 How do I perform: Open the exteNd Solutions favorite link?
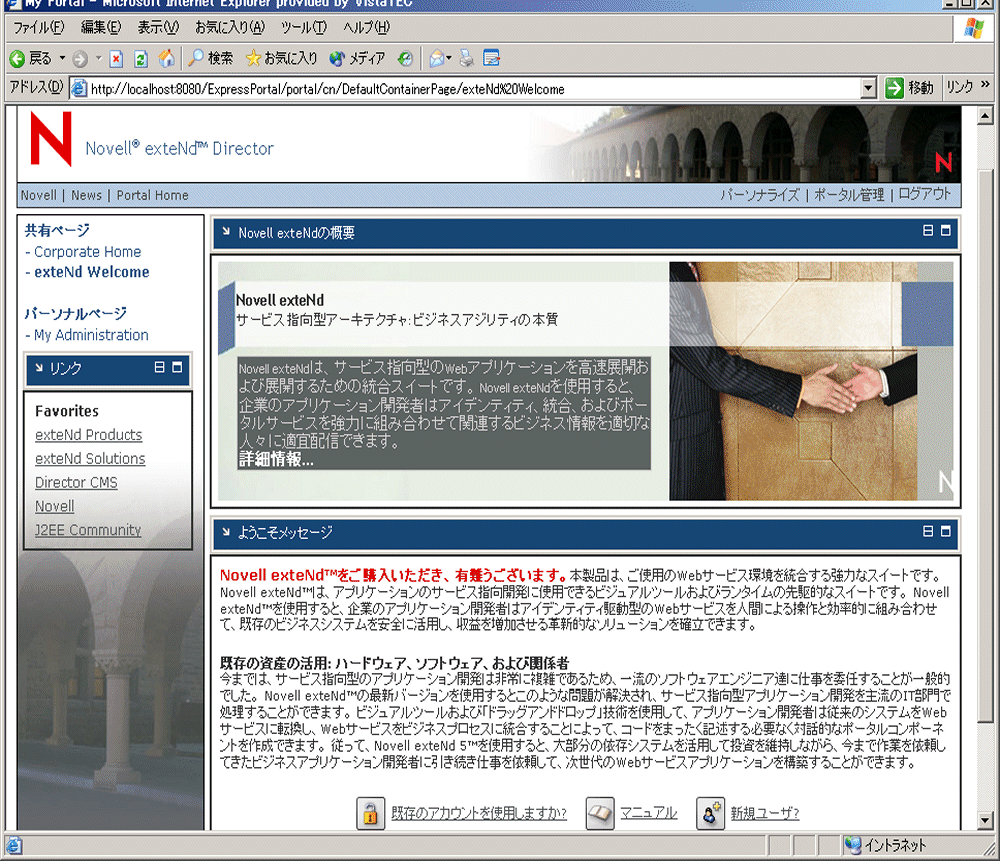(90, 459)
